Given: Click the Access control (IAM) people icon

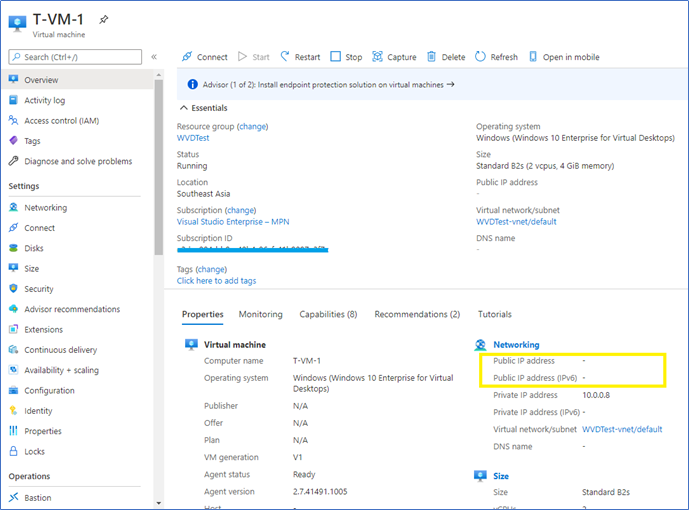Looking at the screenshot, I should [14, 120].
